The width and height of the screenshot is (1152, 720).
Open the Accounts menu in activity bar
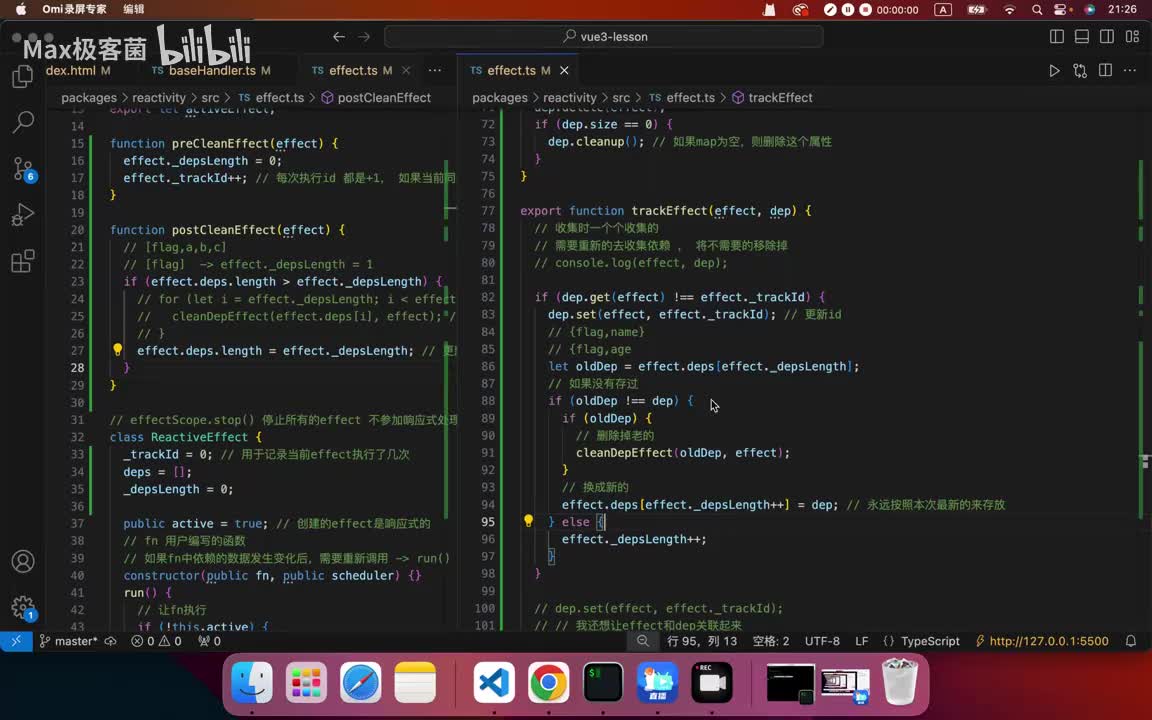pos(23,561)
